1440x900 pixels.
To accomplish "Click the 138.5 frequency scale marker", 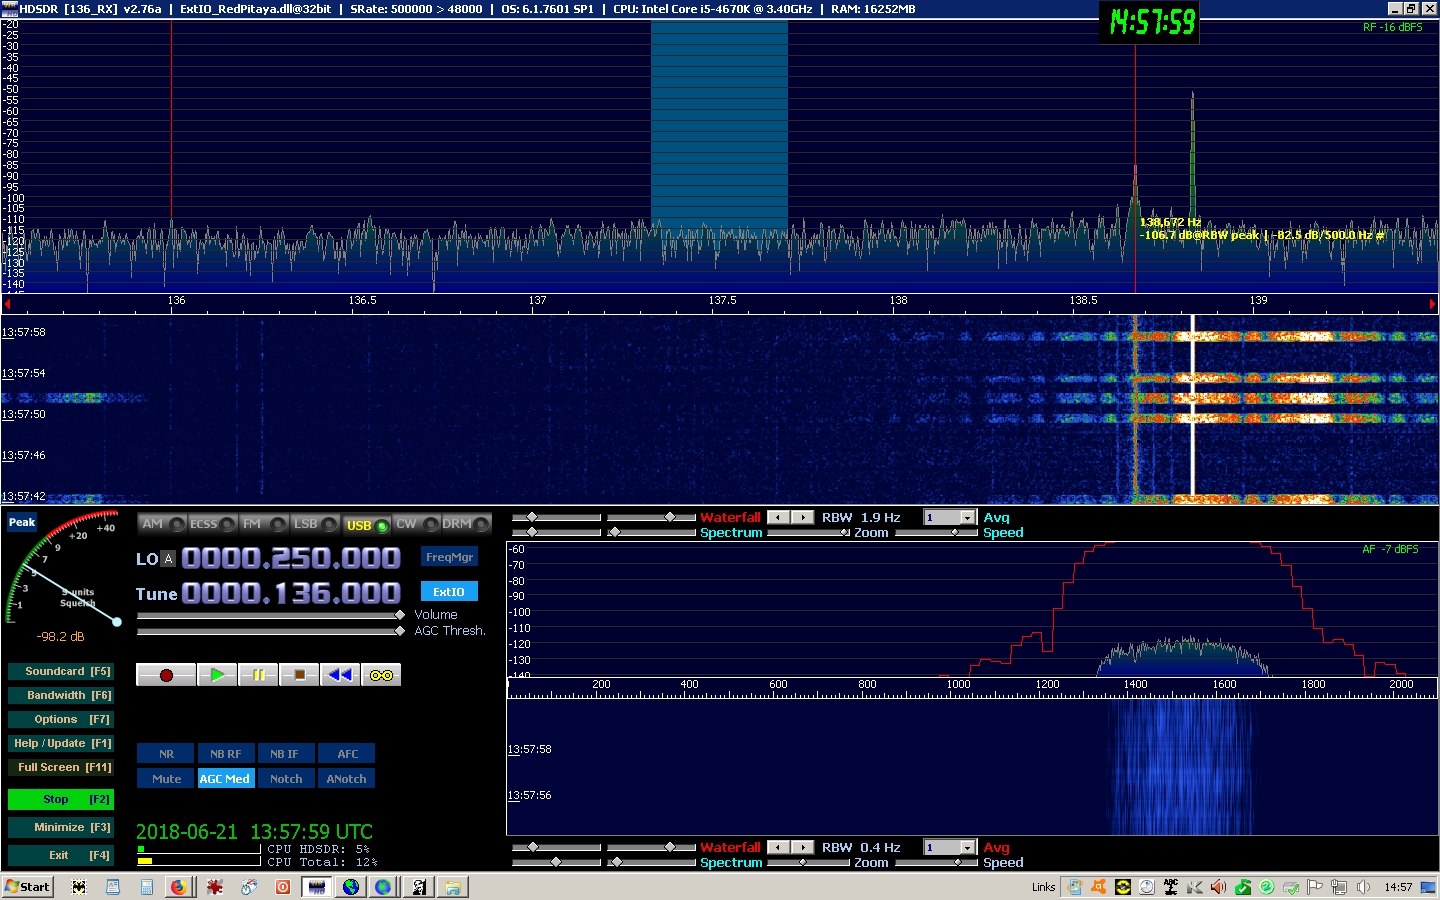I will [x=1083, y=300].
